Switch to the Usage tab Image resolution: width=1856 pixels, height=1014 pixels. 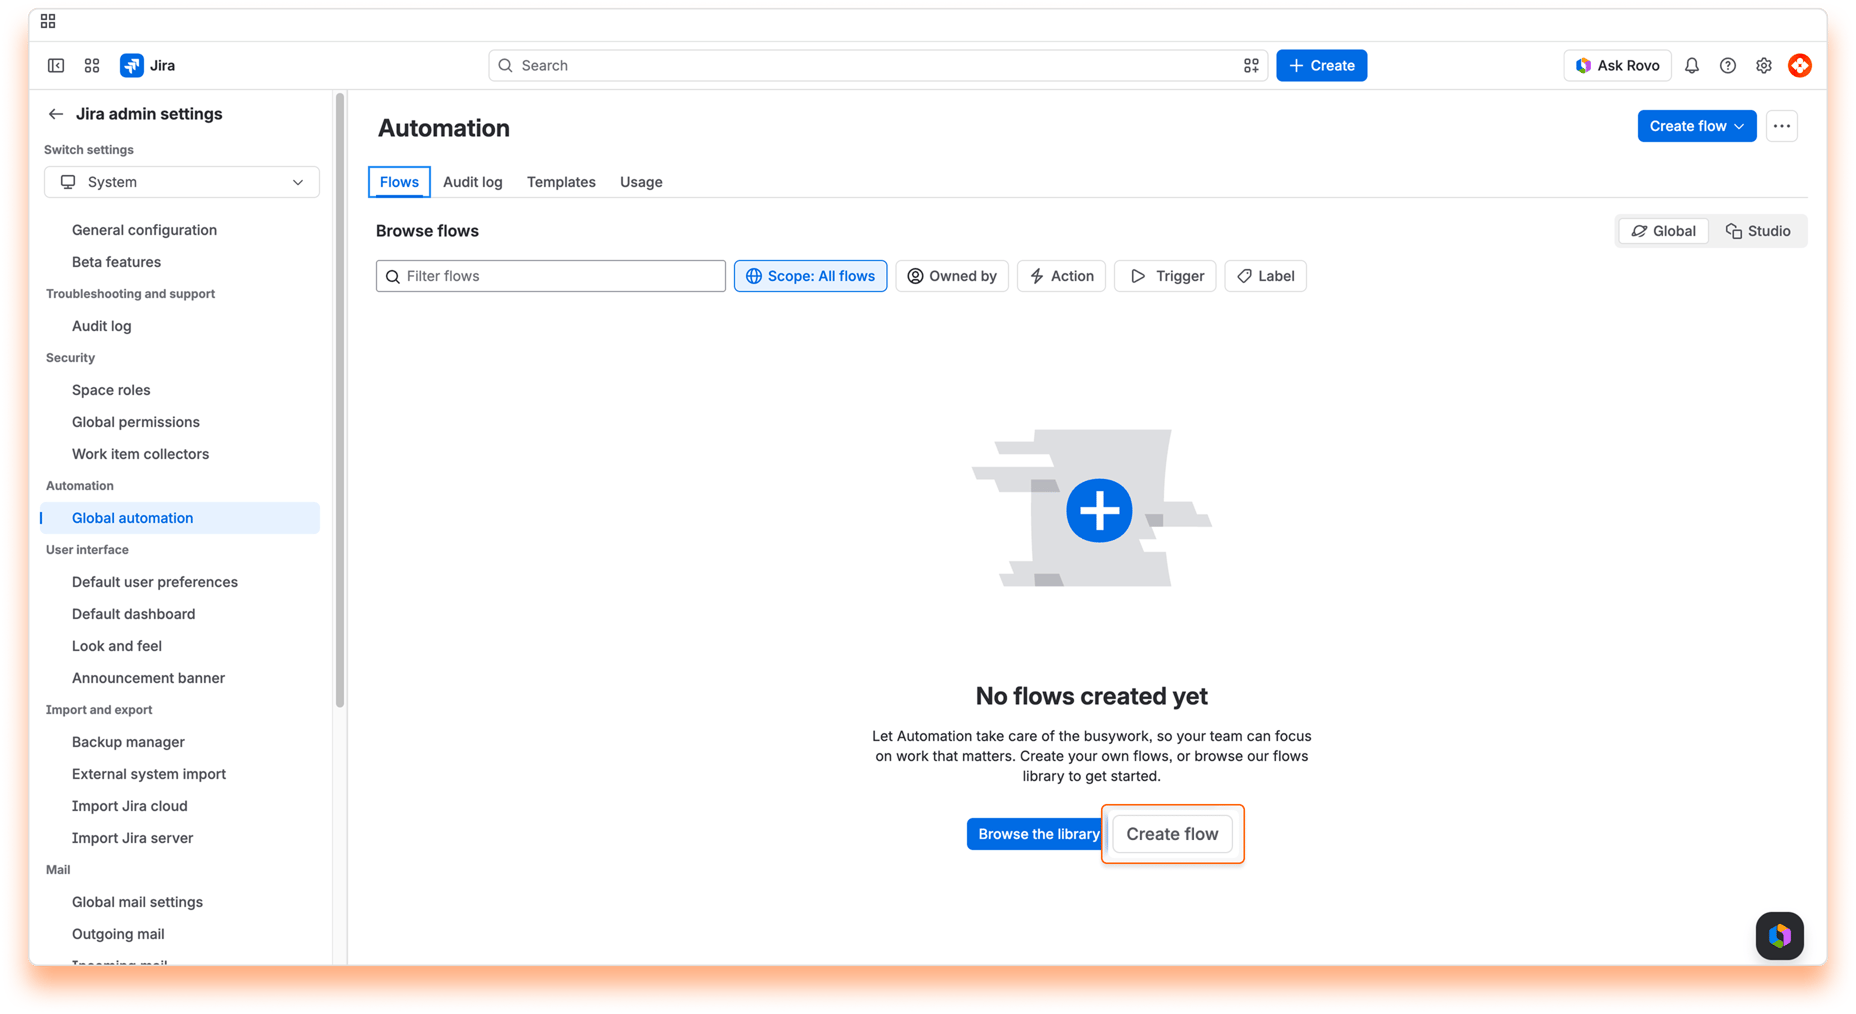pos(641,182)
